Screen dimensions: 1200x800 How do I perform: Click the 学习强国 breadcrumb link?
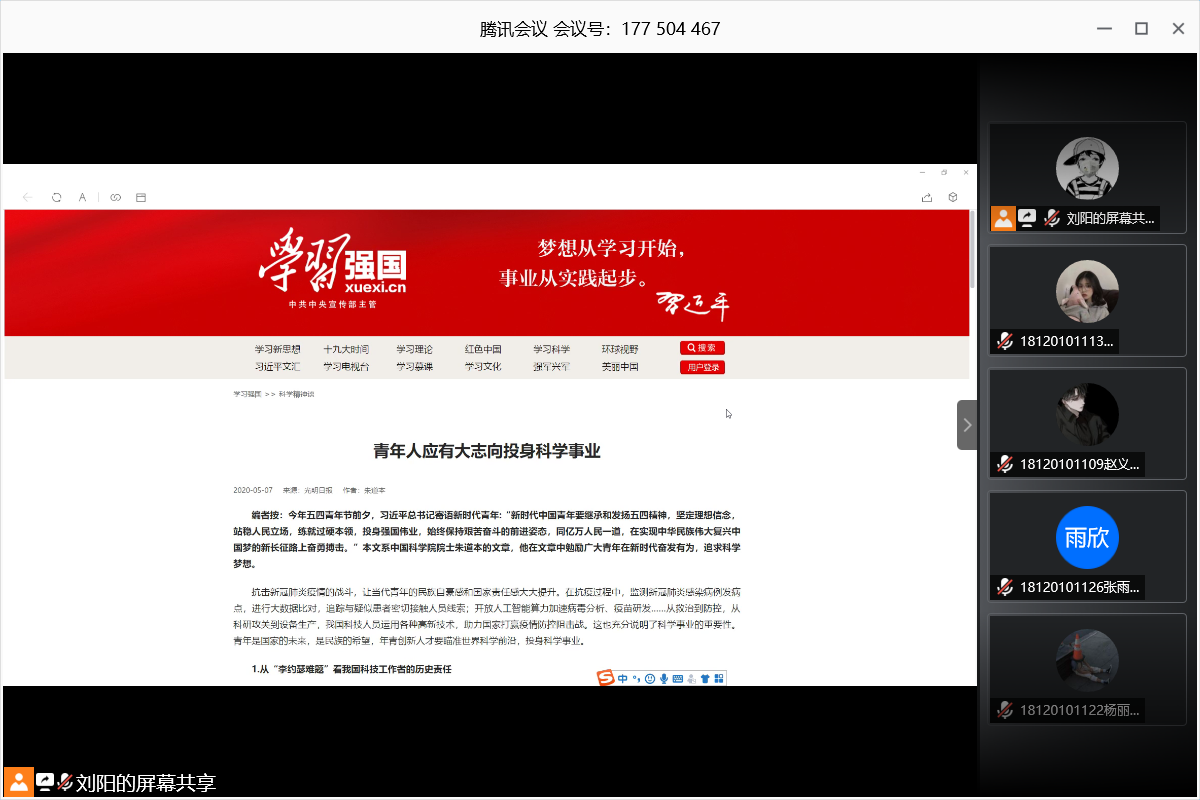[x=246, y=394]
